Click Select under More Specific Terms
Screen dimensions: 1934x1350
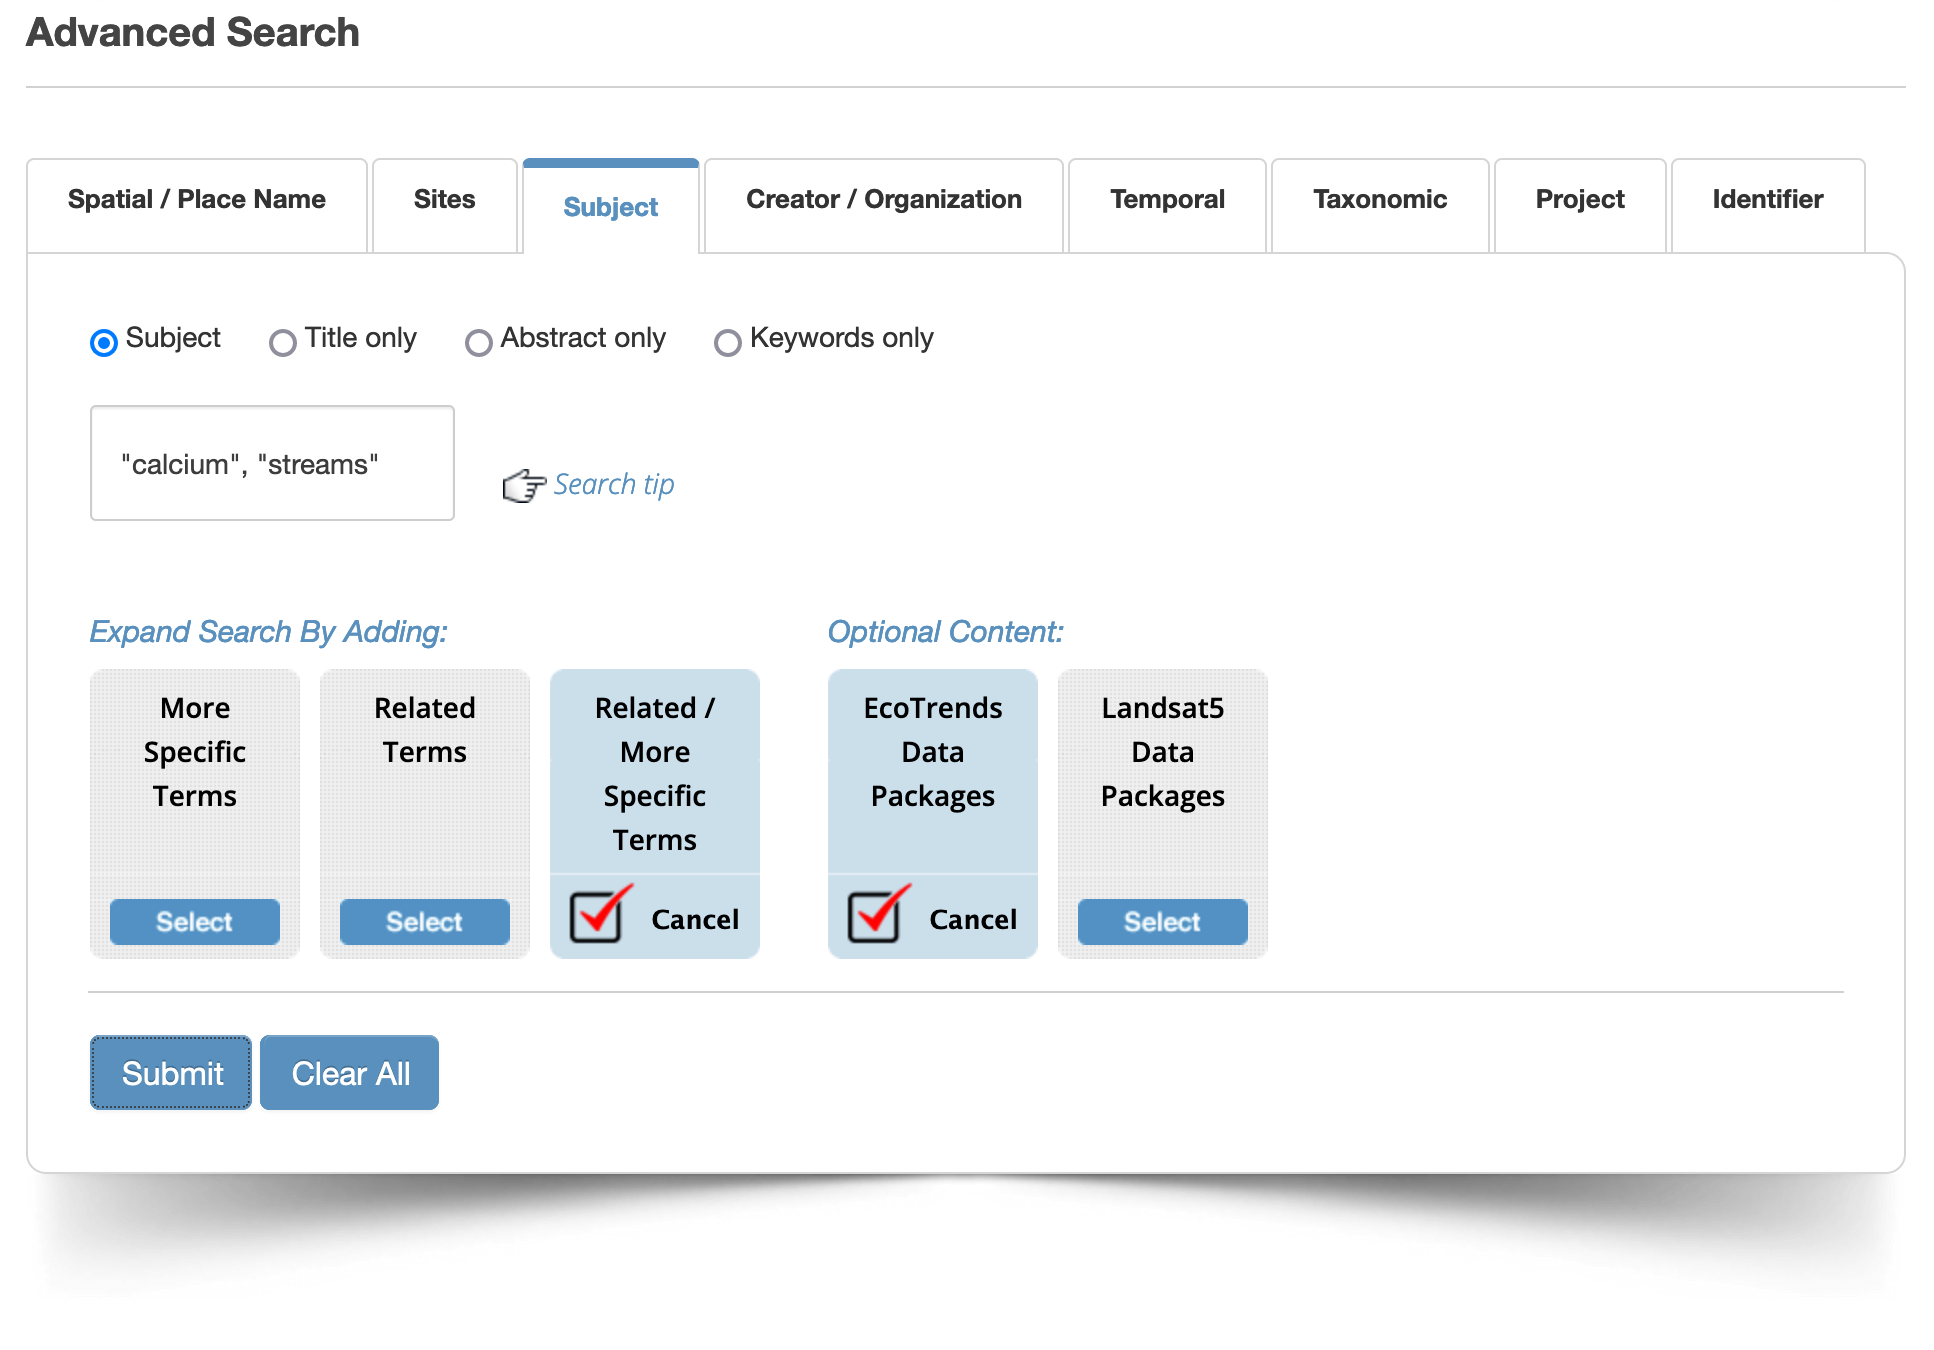click(195, 921)
